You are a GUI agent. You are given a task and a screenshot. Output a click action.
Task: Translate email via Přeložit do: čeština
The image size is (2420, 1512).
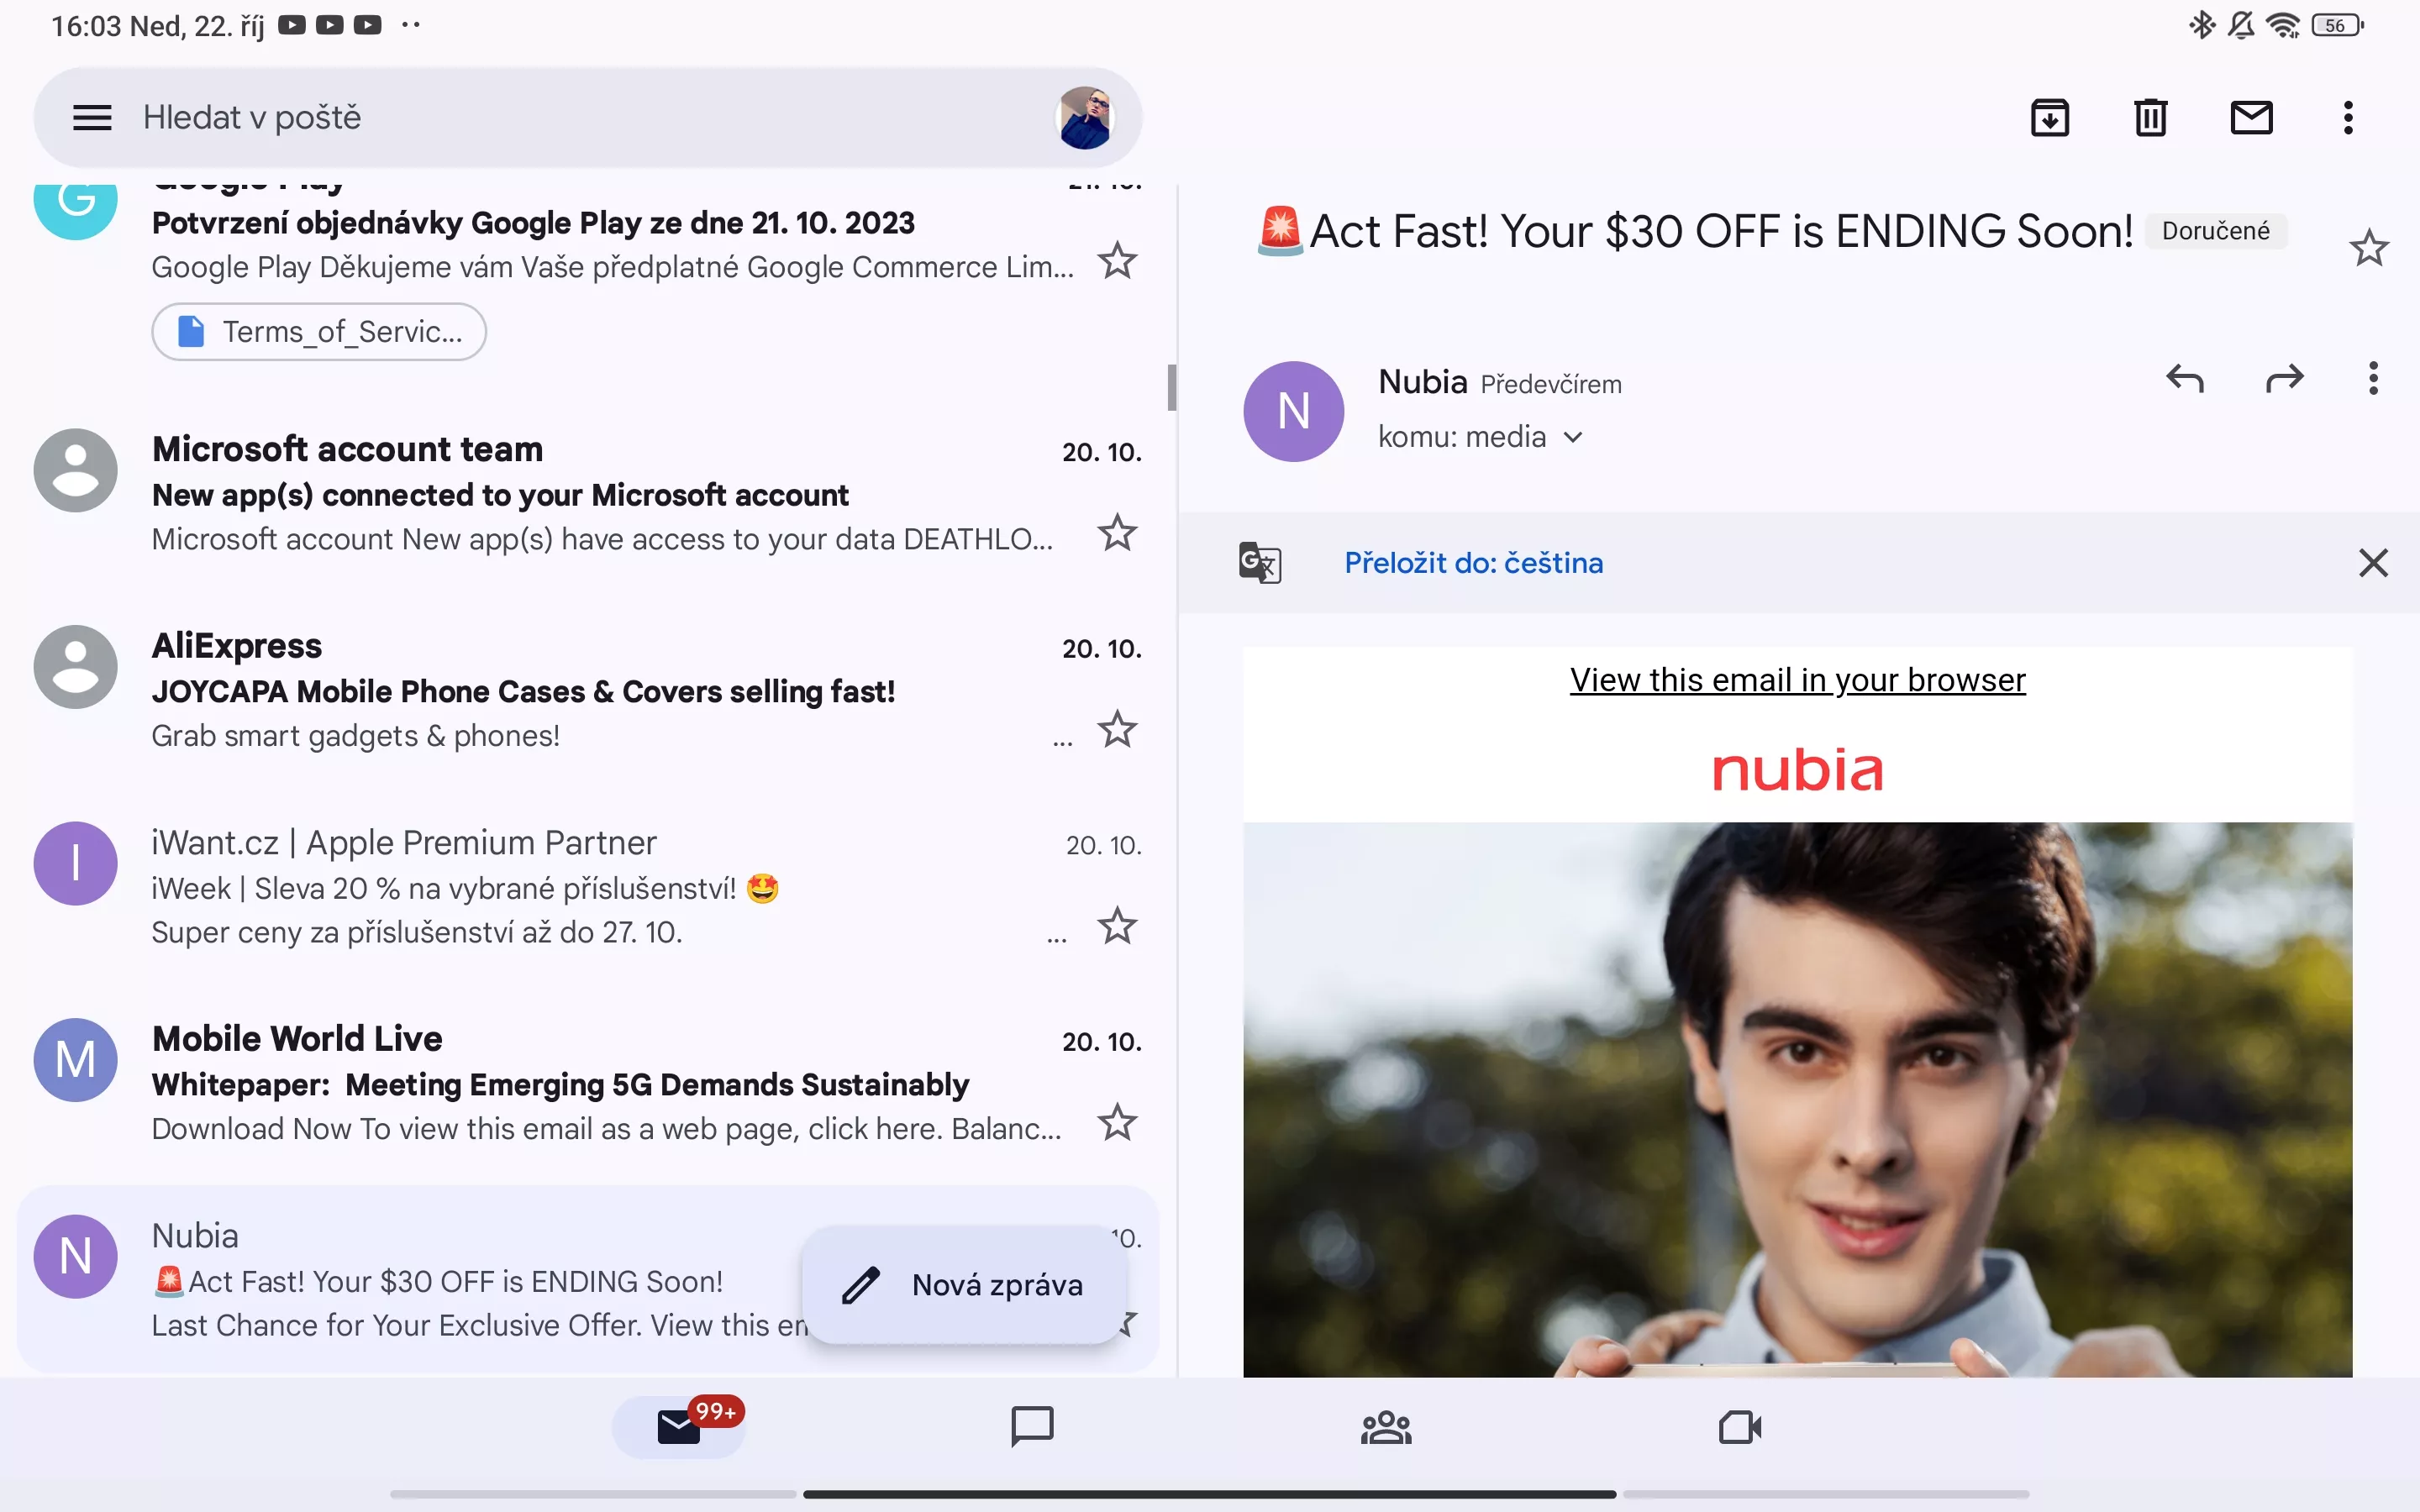pyautogui.click(x=1473, y=563)
